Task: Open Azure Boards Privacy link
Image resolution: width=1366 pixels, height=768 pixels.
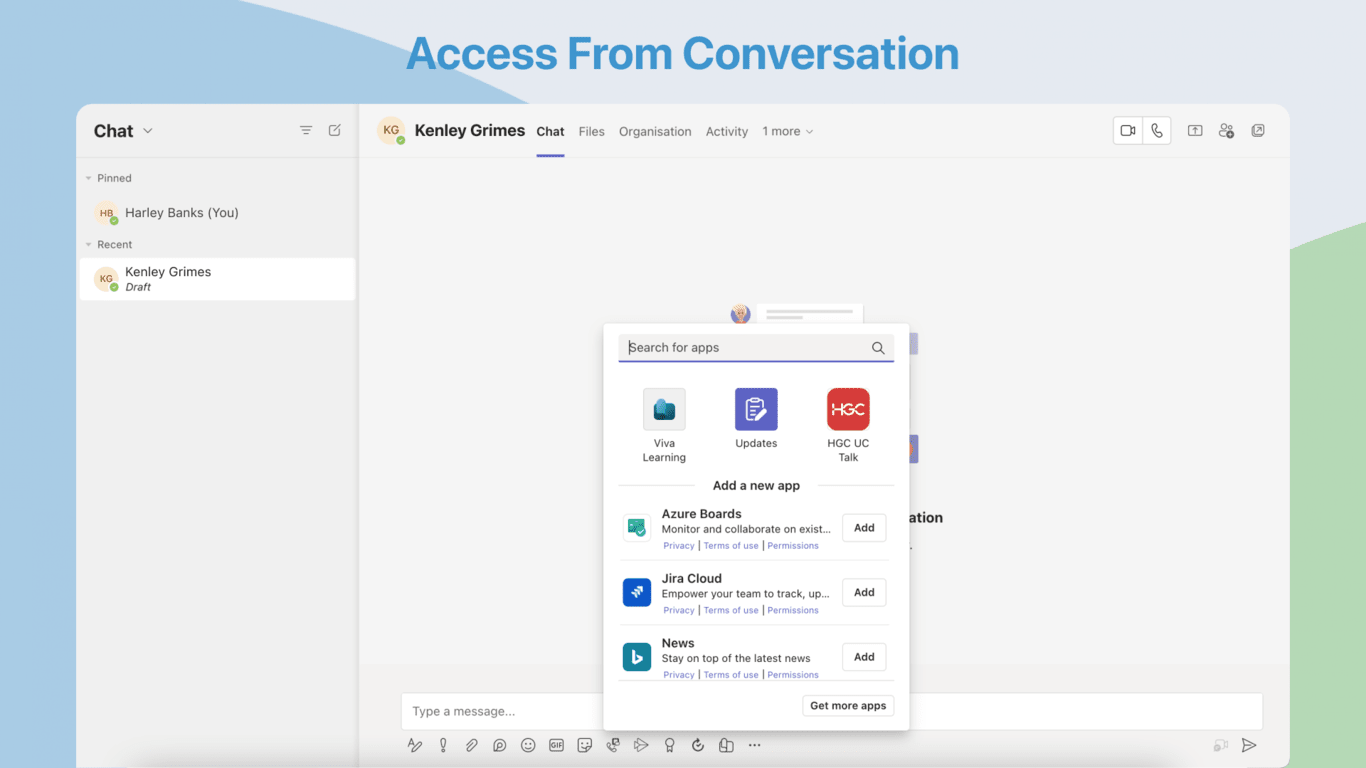Action: [679, 546]
